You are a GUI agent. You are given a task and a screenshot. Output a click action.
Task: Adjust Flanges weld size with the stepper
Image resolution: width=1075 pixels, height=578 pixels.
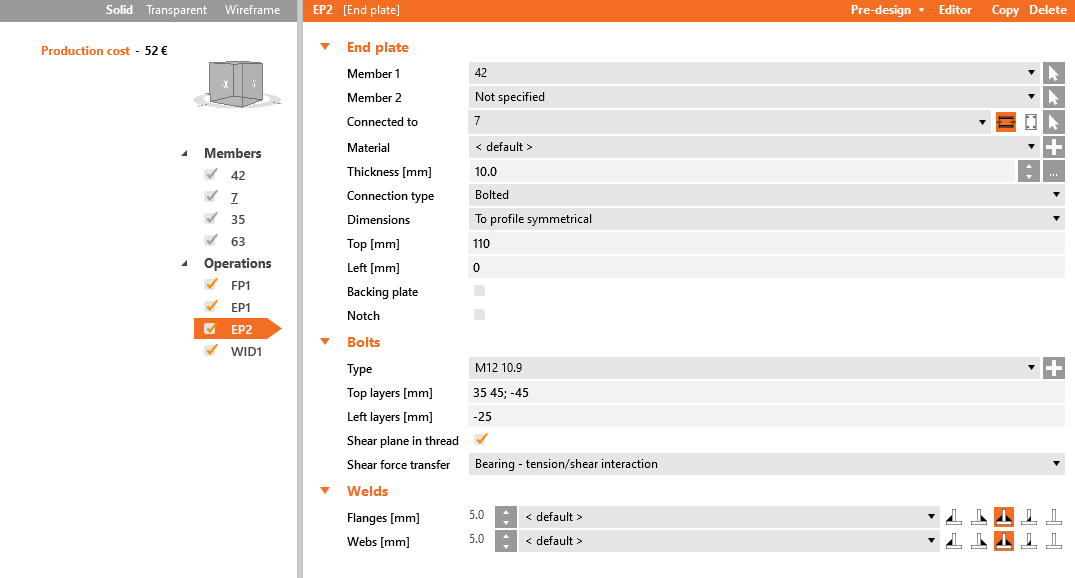(505, 517)
